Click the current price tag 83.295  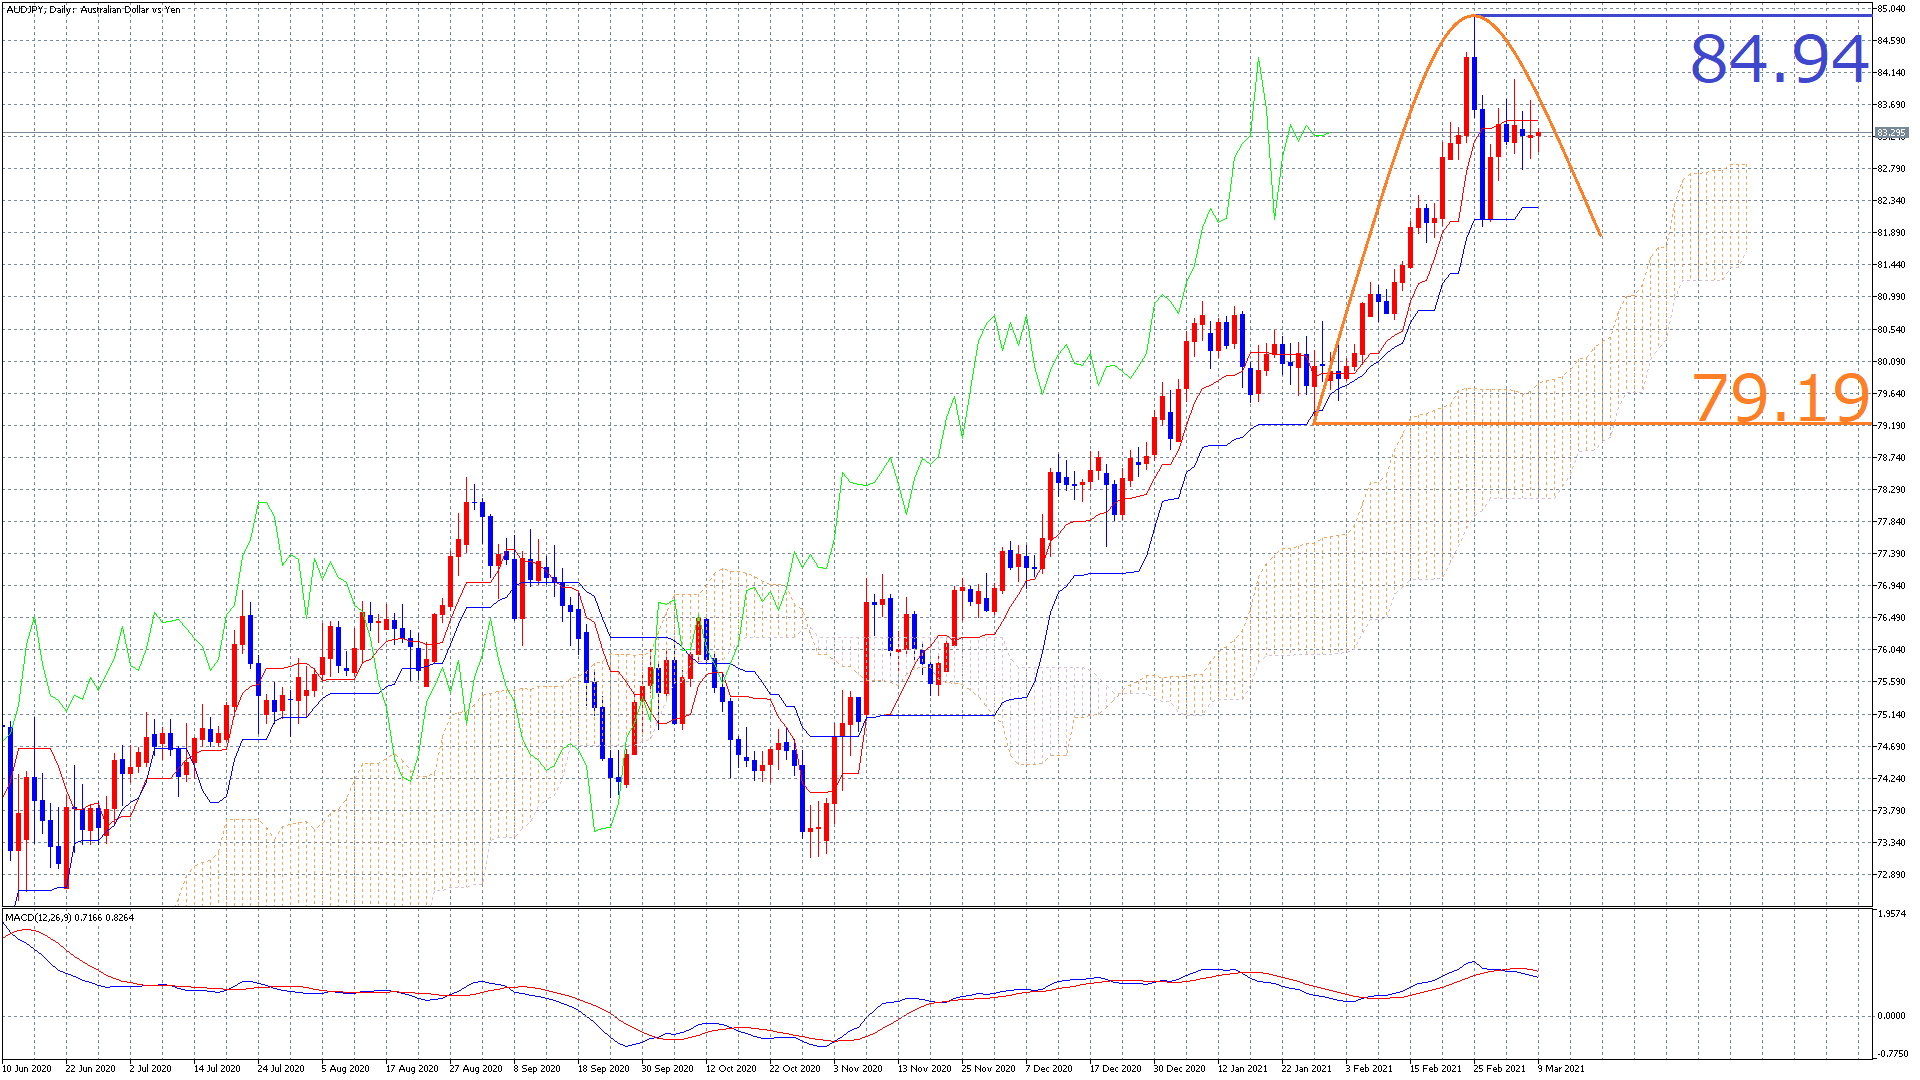[1891, 133]
